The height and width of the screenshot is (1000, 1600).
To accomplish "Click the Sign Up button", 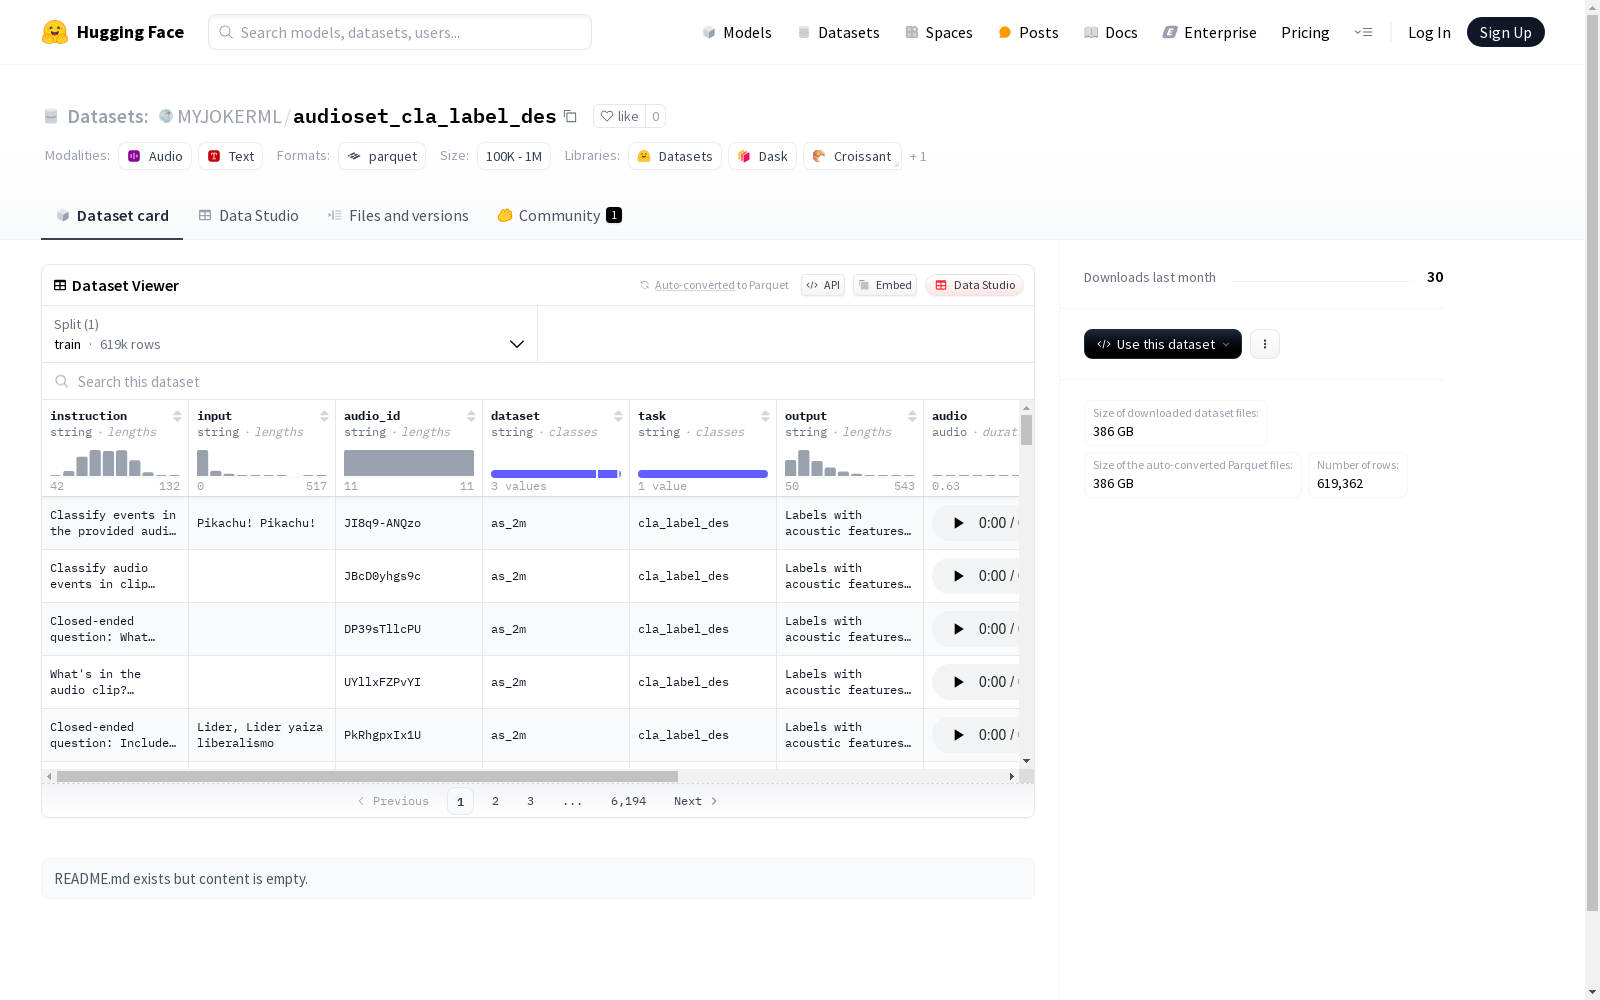I will [1505, 32].
